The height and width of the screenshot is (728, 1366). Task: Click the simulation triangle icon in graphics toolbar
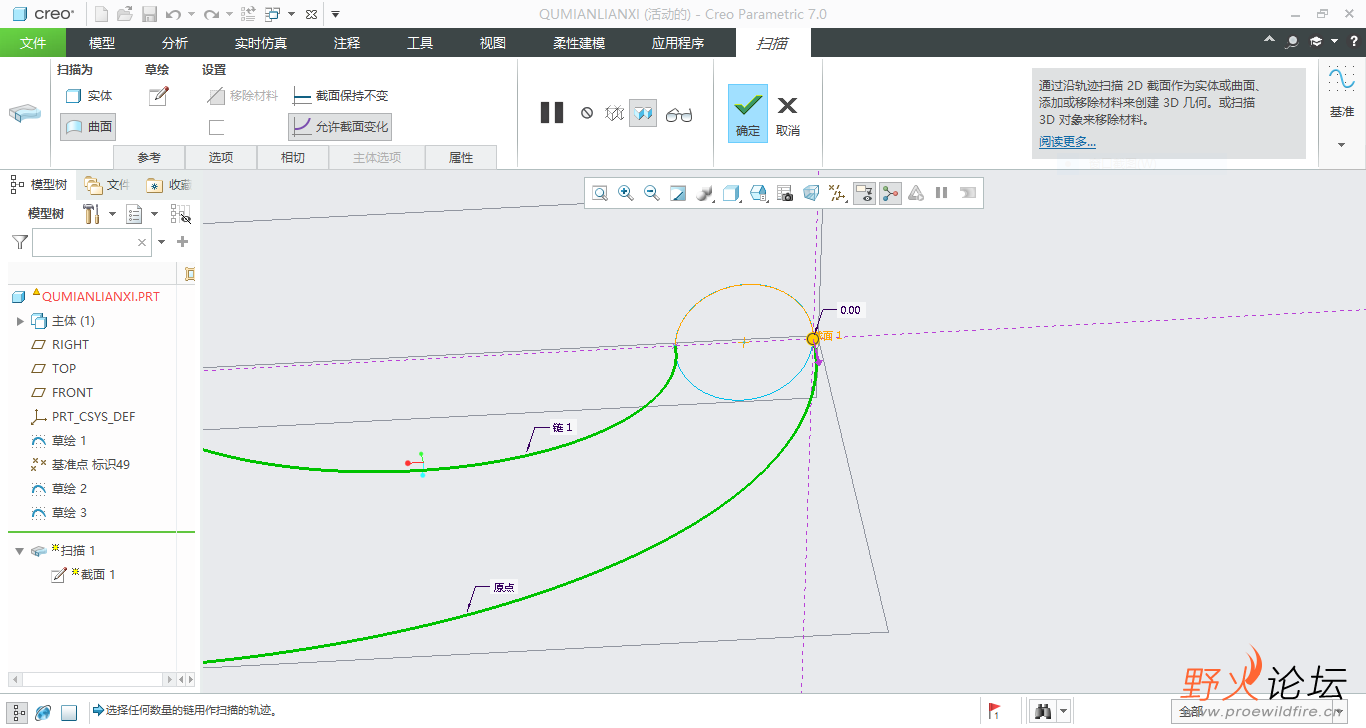916,193
